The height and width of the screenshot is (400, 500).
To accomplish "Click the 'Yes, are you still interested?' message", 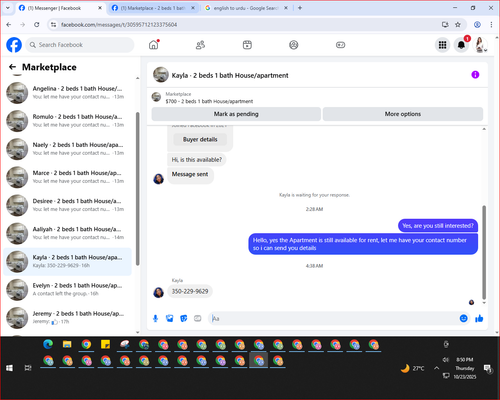I will (438, 226).
